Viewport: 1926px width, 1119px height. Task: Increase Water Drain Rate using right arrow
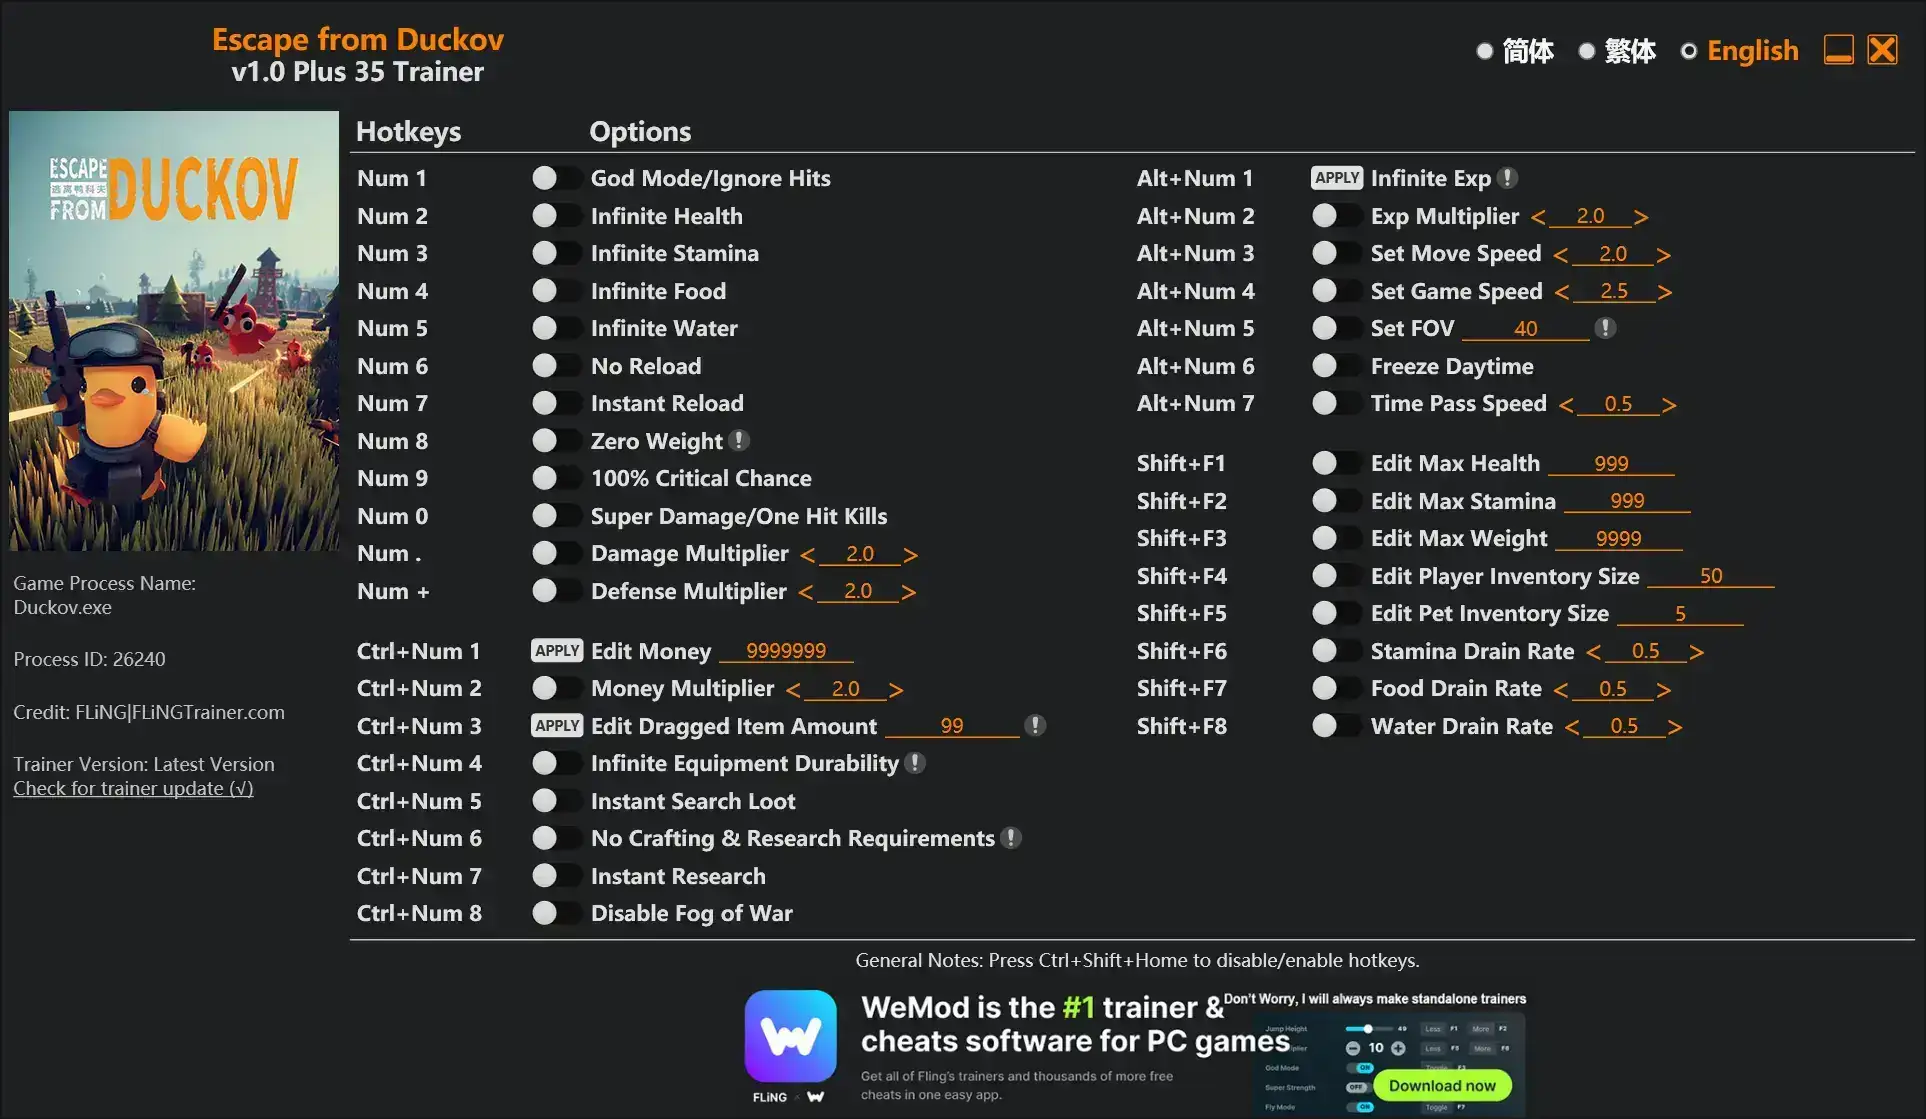[1675, 727]
